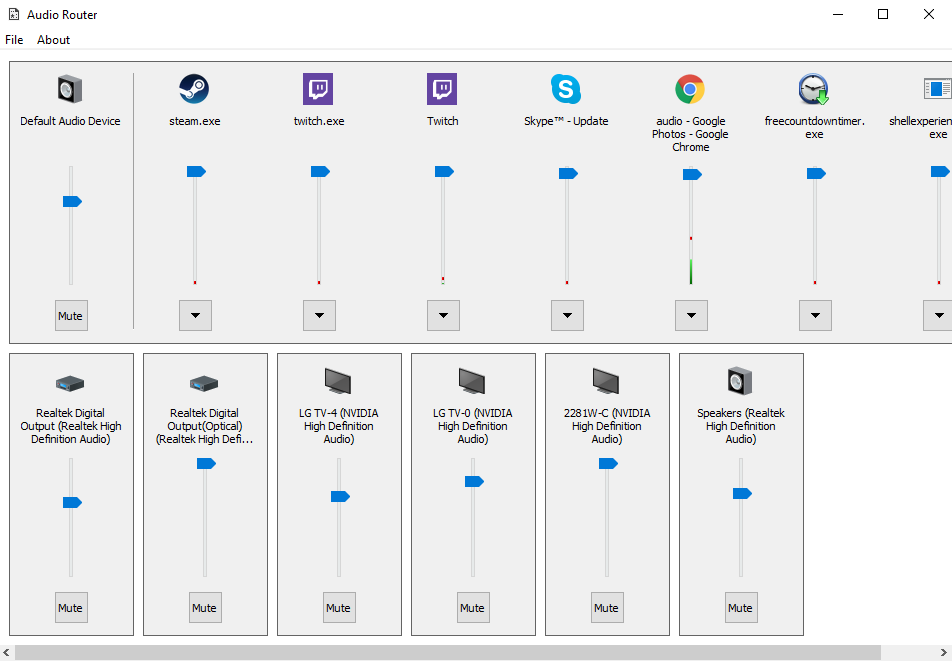Open the Skype Update dropdown arrow

[x=567, y=316]
